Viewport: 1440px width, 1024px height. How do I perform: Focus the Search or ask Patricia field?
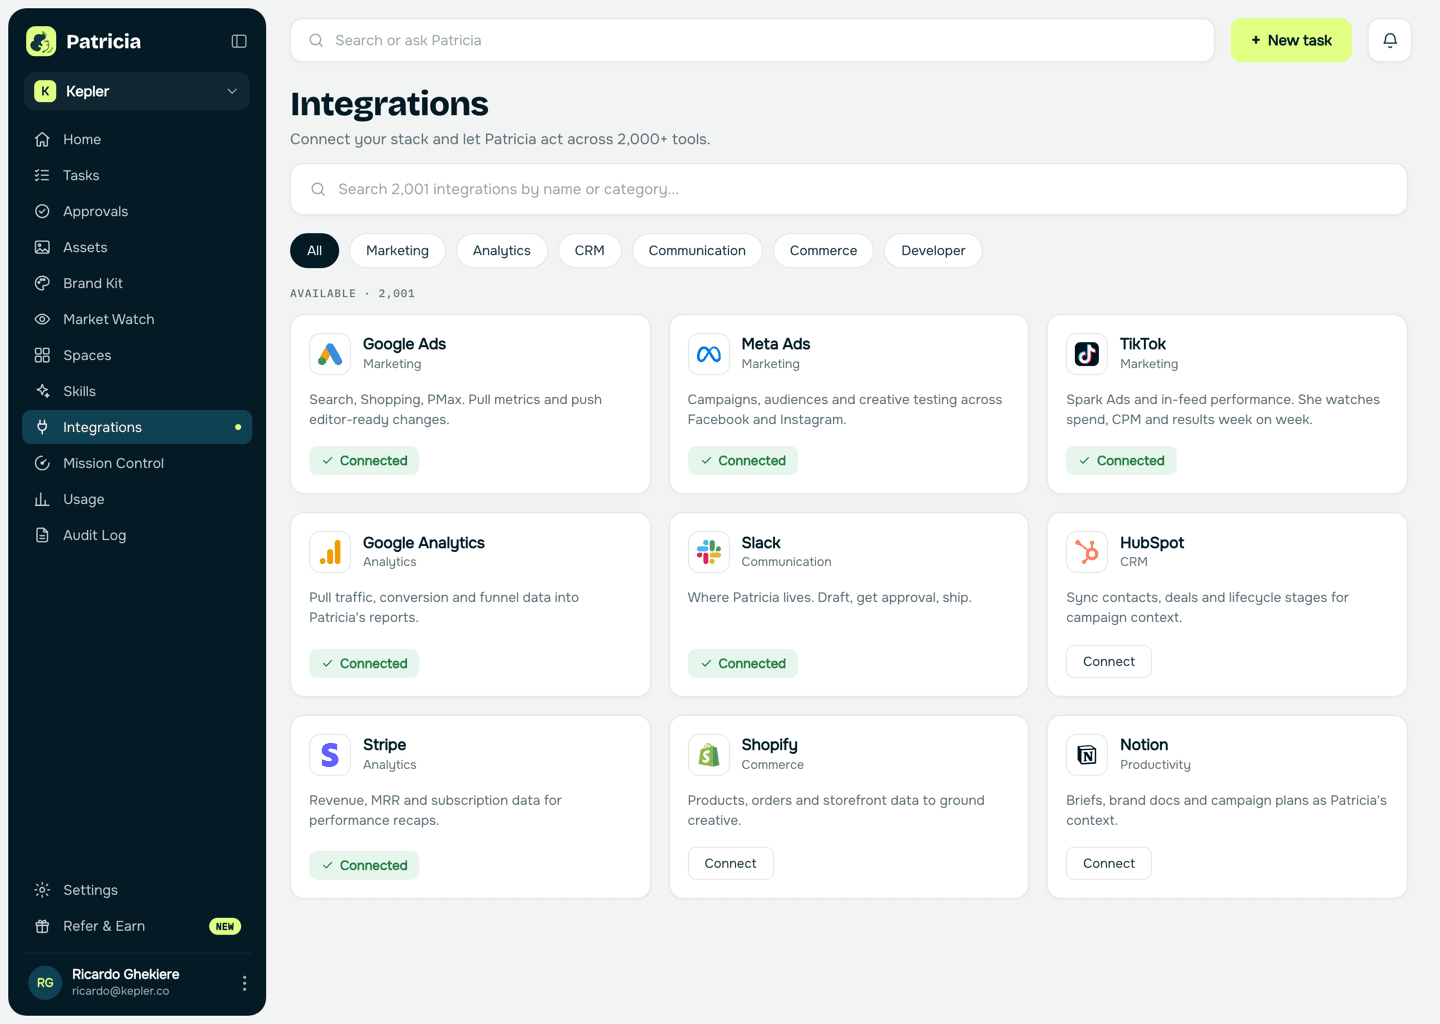point(752,40)
